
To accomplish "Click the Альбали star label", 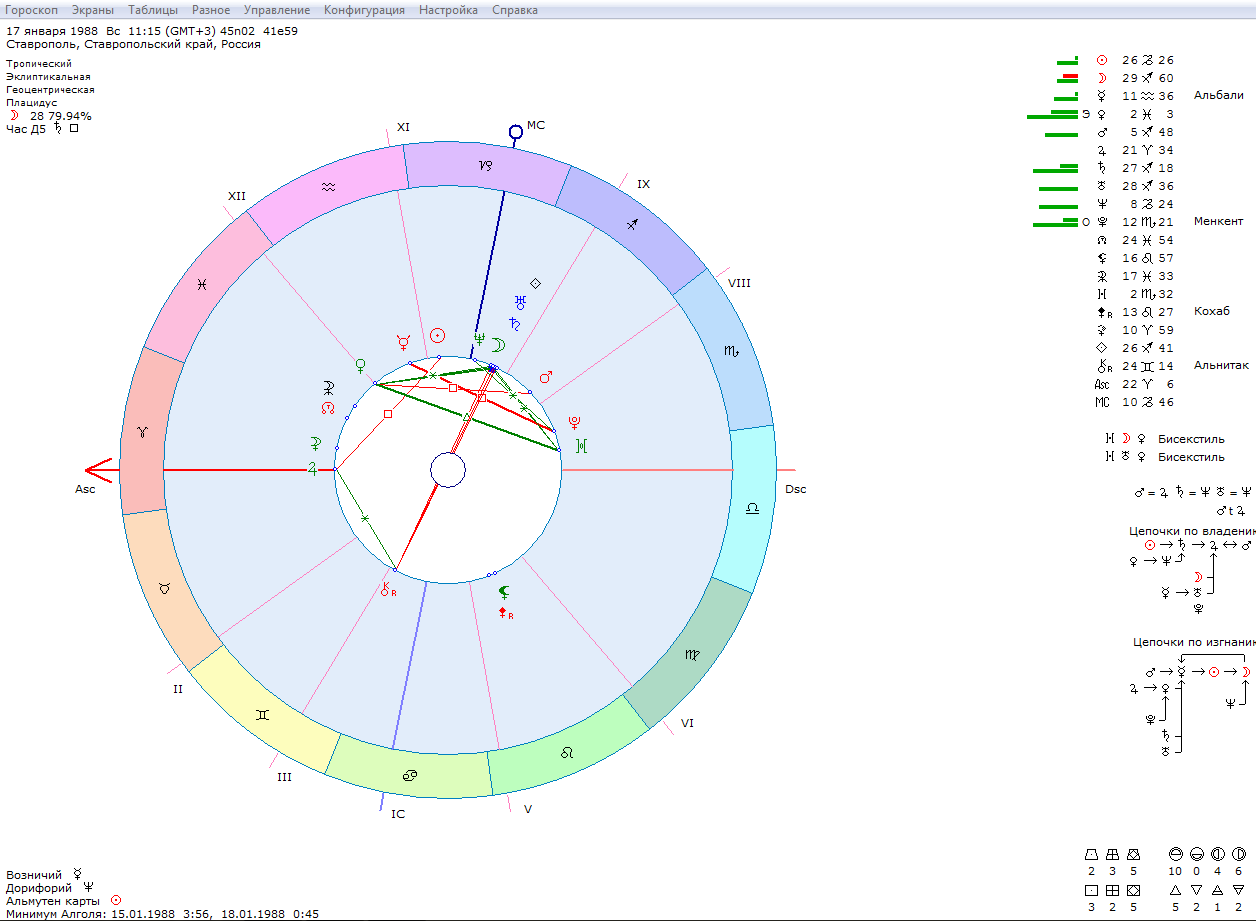I will click(1218, 96).
